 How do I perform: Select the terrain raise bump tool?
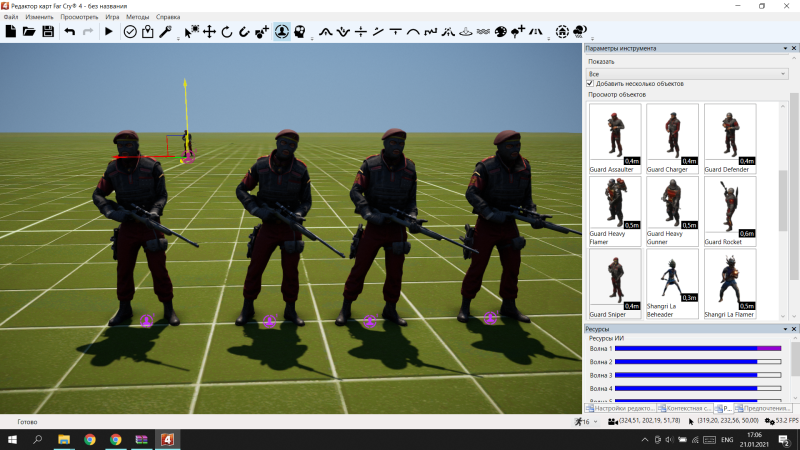[326, 32]
